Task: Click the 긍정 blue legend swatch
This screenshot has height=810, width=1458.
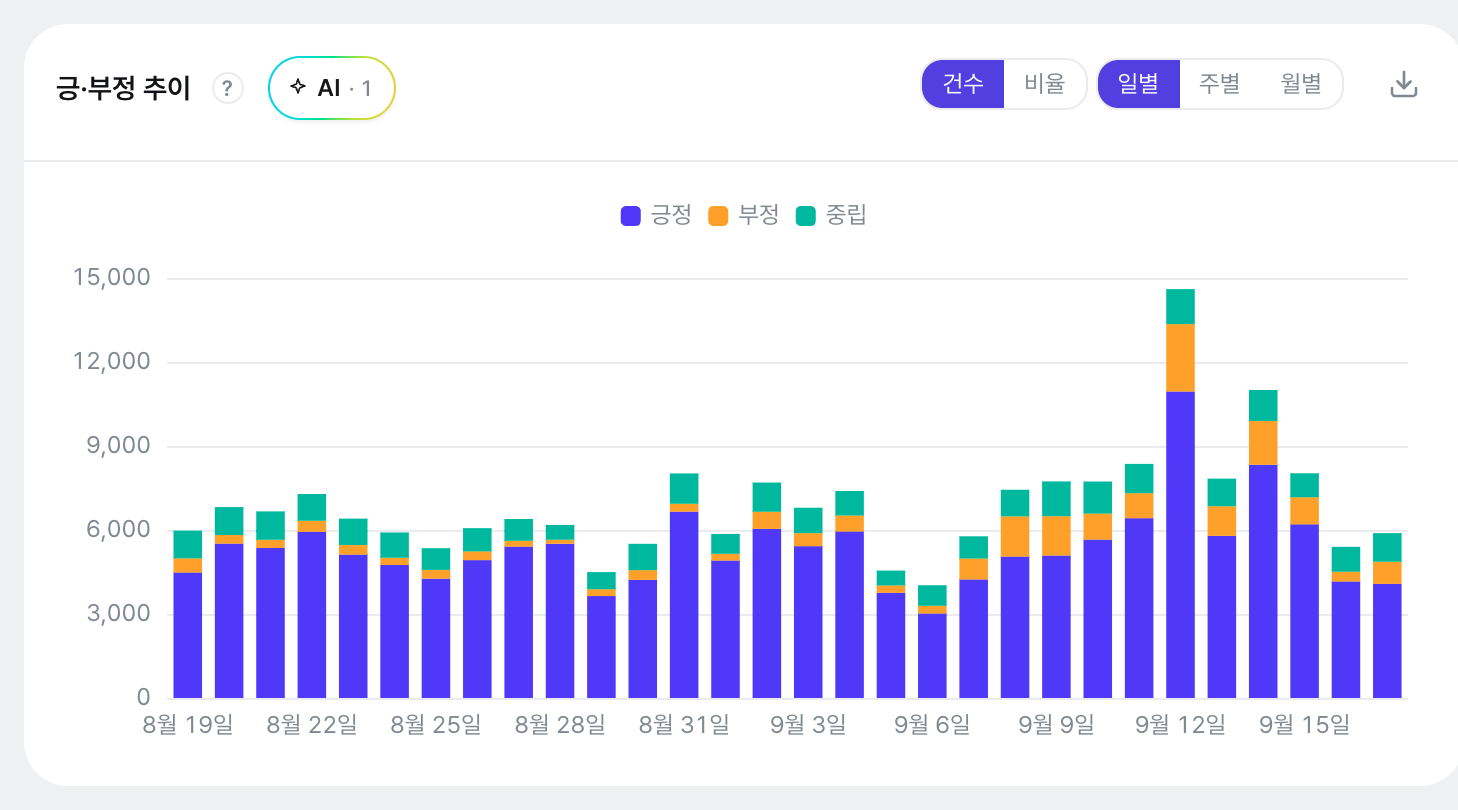Action: 631,216
